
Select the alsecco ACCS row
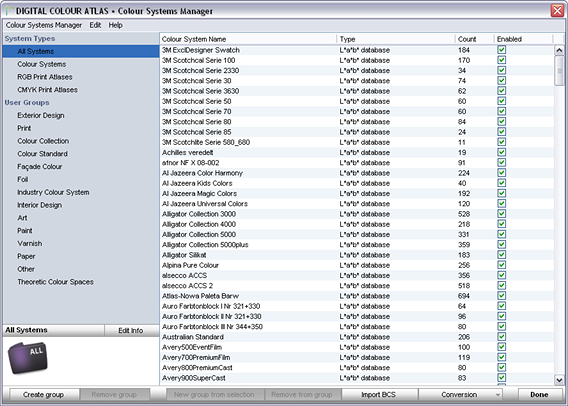[x=357, y=275]
